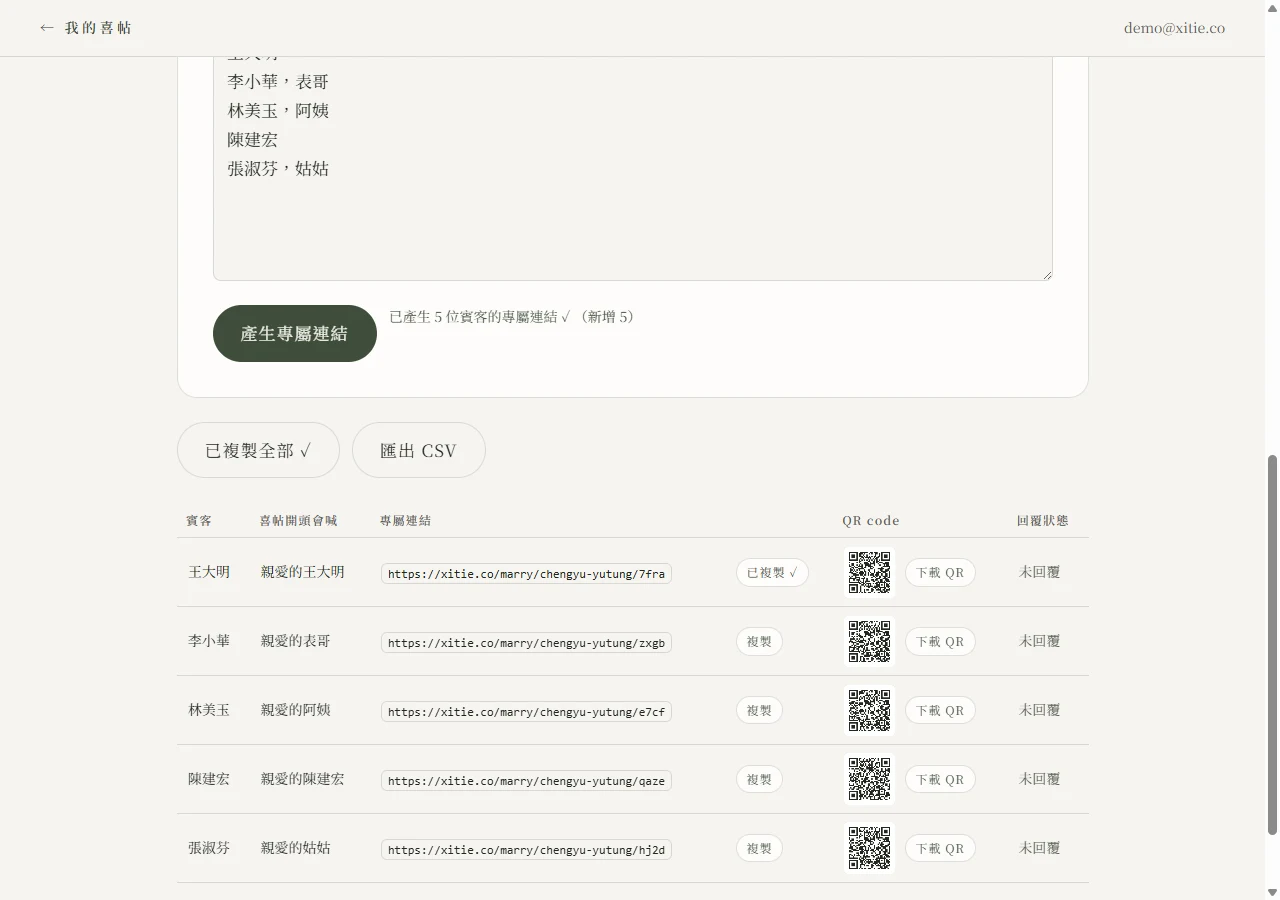The height and width of the screenshot is (900, 1280).
Task: Copy the link for 李小華
Action: tap(759, 642)
